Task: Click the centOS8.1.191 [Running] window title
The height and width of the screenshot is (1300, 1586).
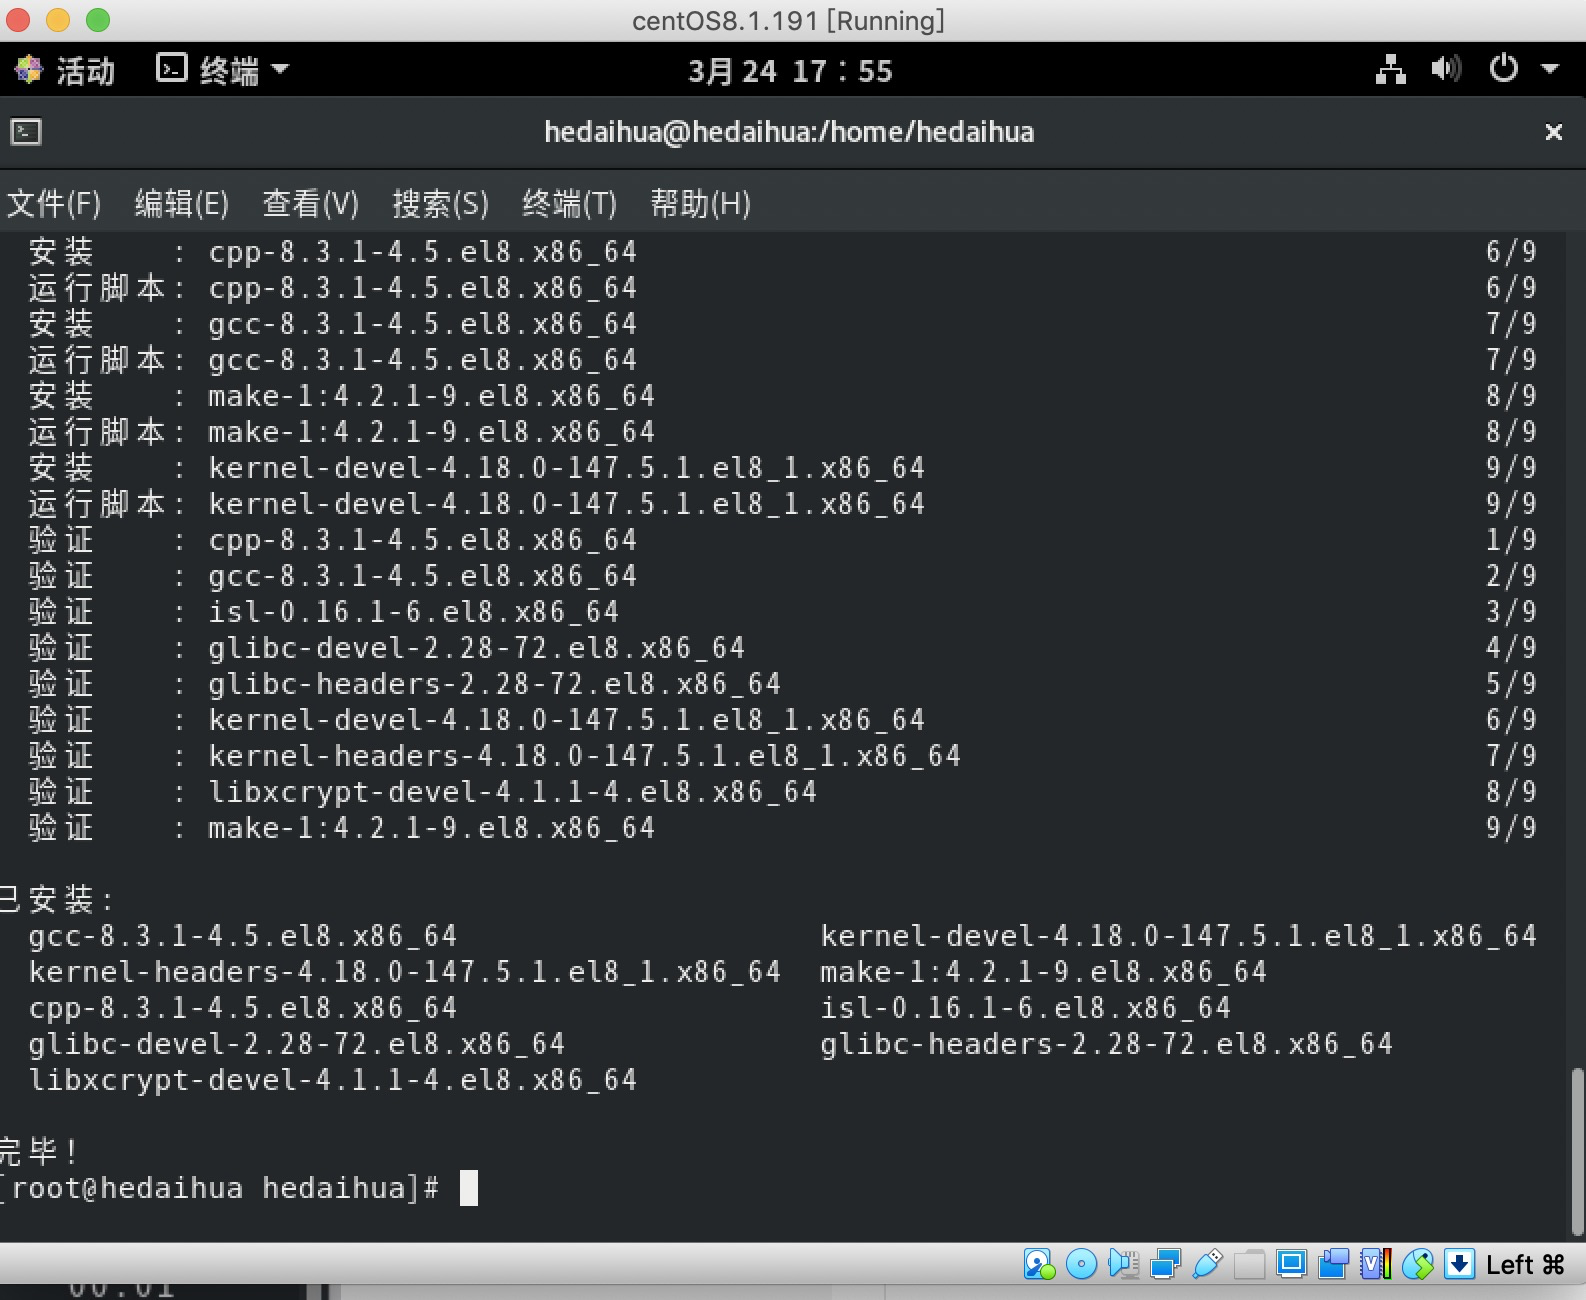Action: point(788,20)
